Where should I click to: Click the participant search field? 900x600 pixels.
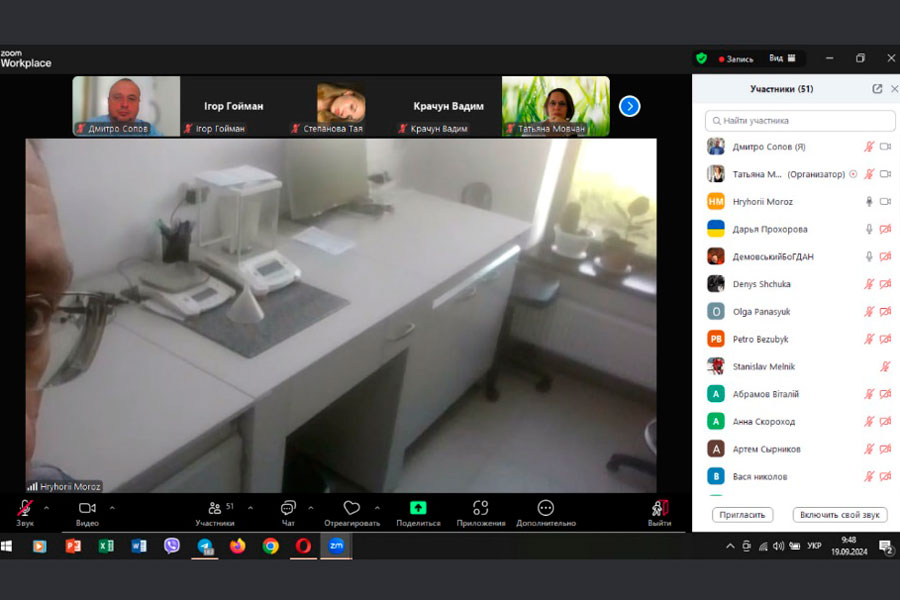(x=800, y=120)
